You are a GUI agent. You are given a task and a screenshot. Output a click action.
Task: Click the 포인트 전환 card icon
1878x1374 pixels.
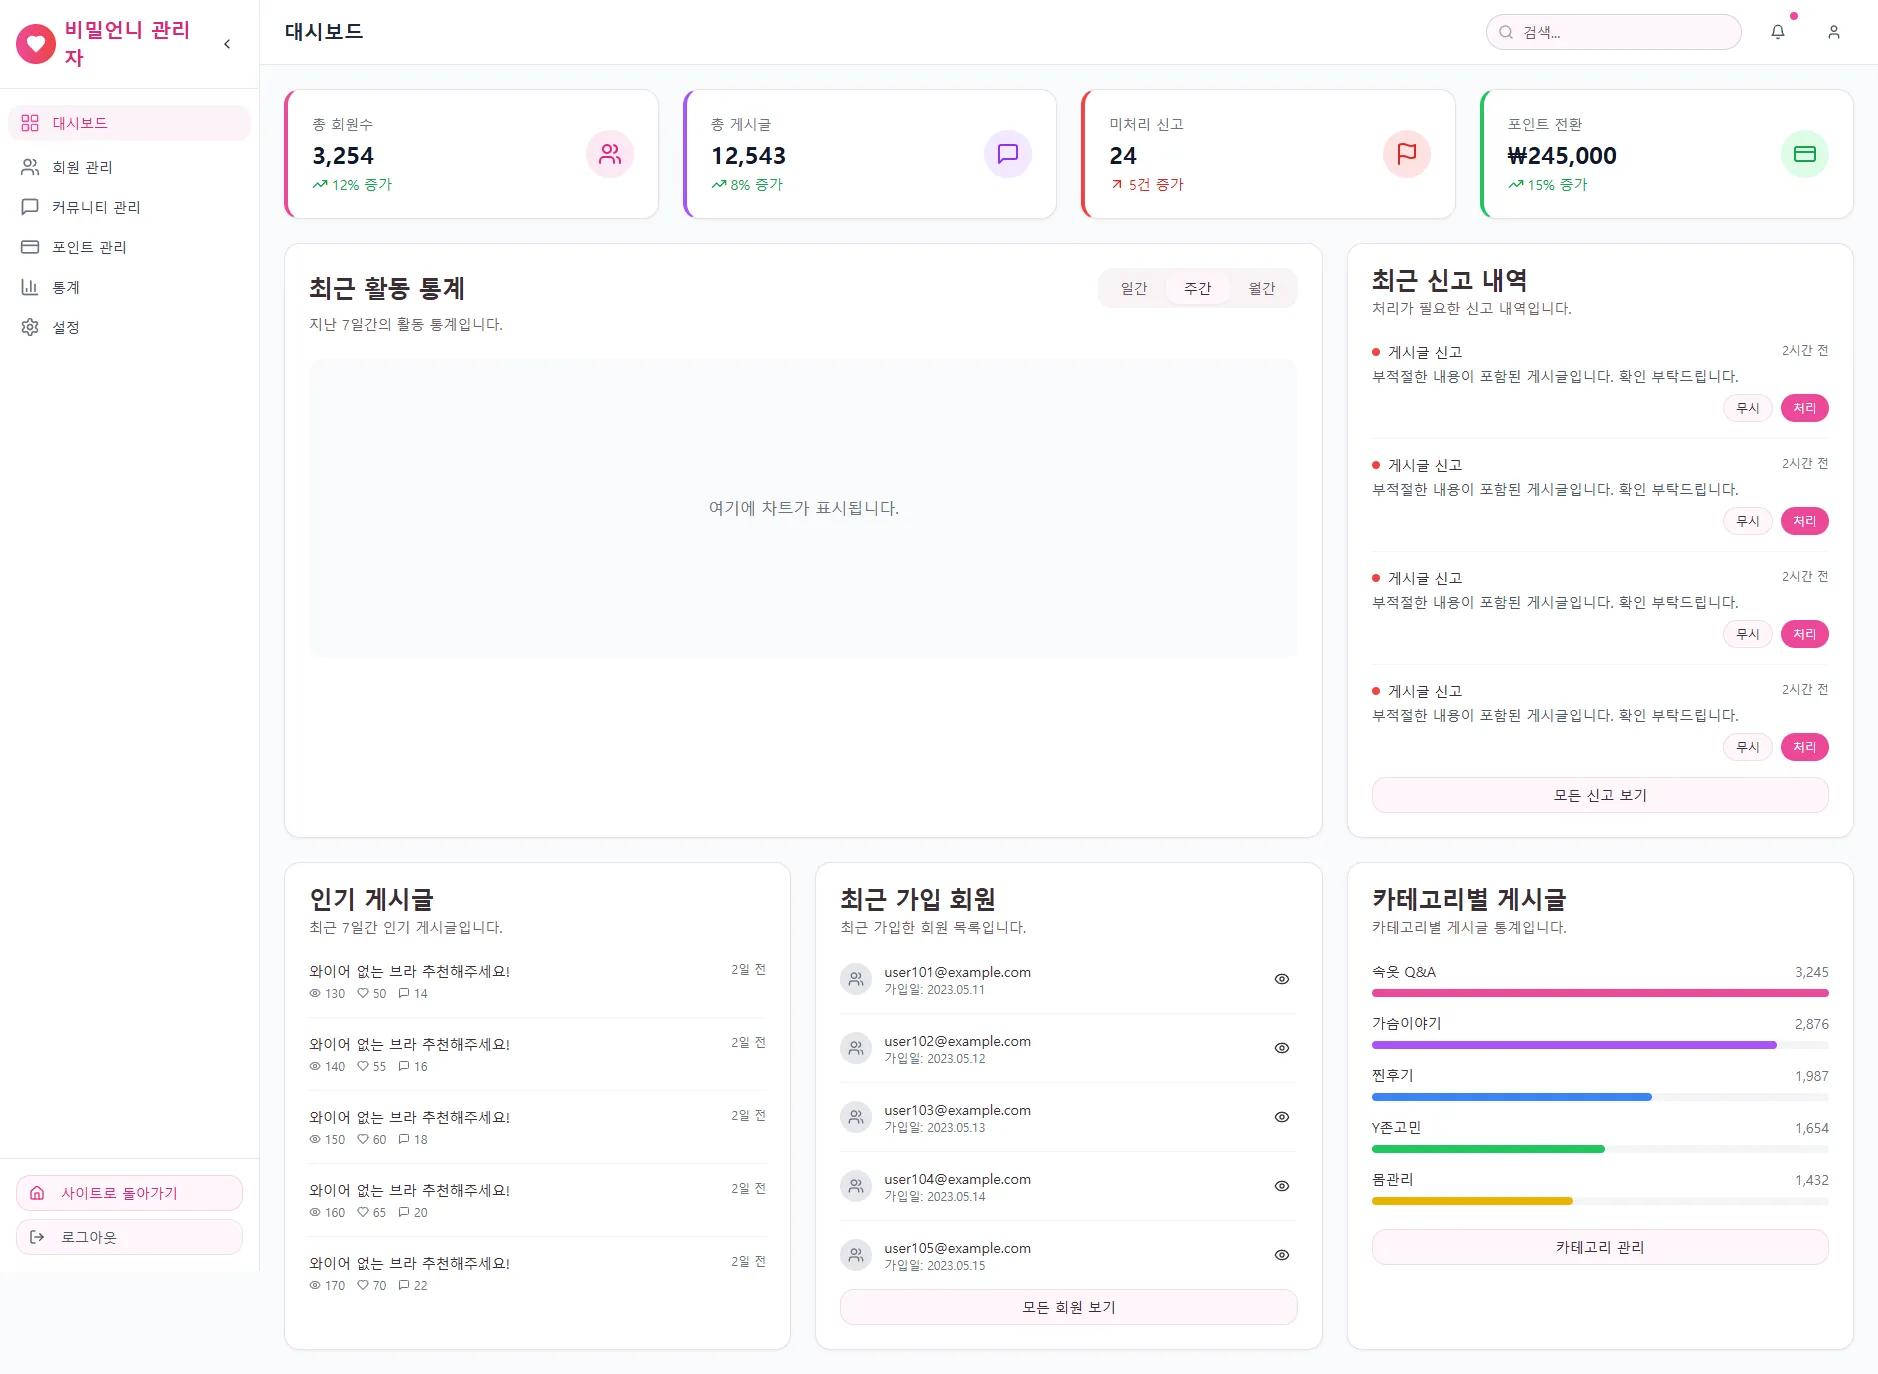click(x=1805, y=154)
